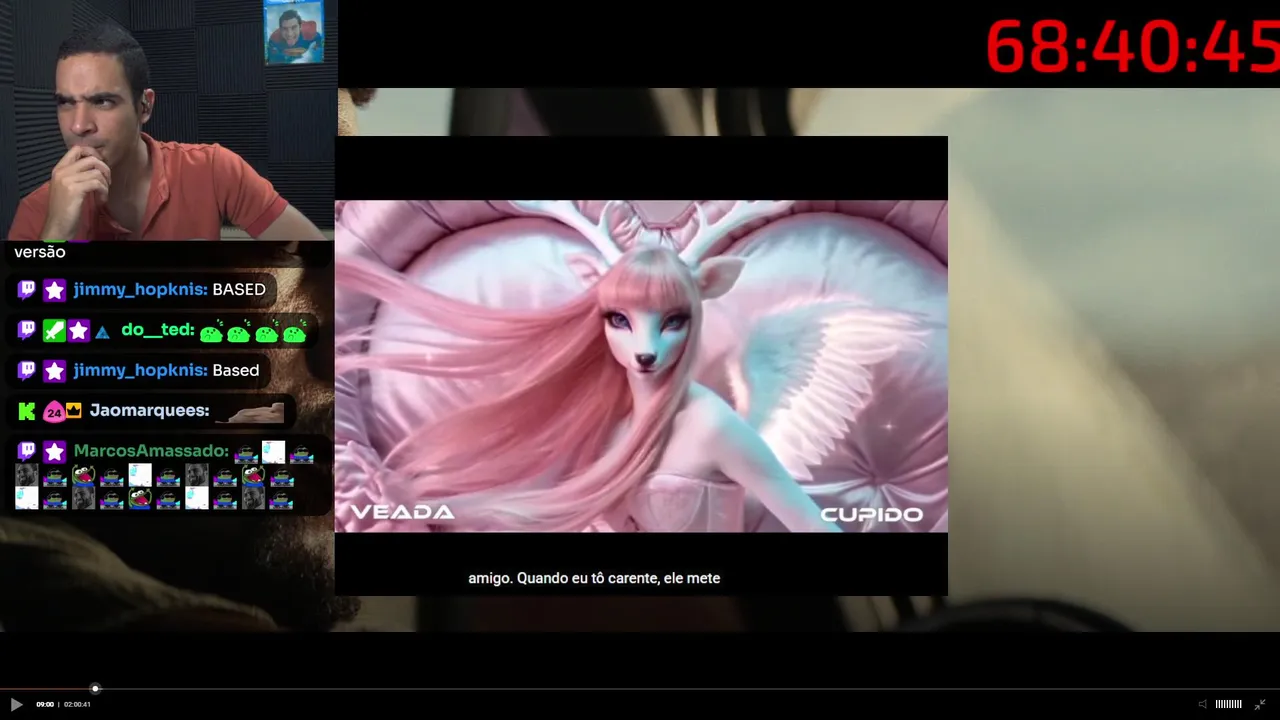Click the streamer webcam feed
Viewport: 1280px width, 720px height.
tap(168, 120)
